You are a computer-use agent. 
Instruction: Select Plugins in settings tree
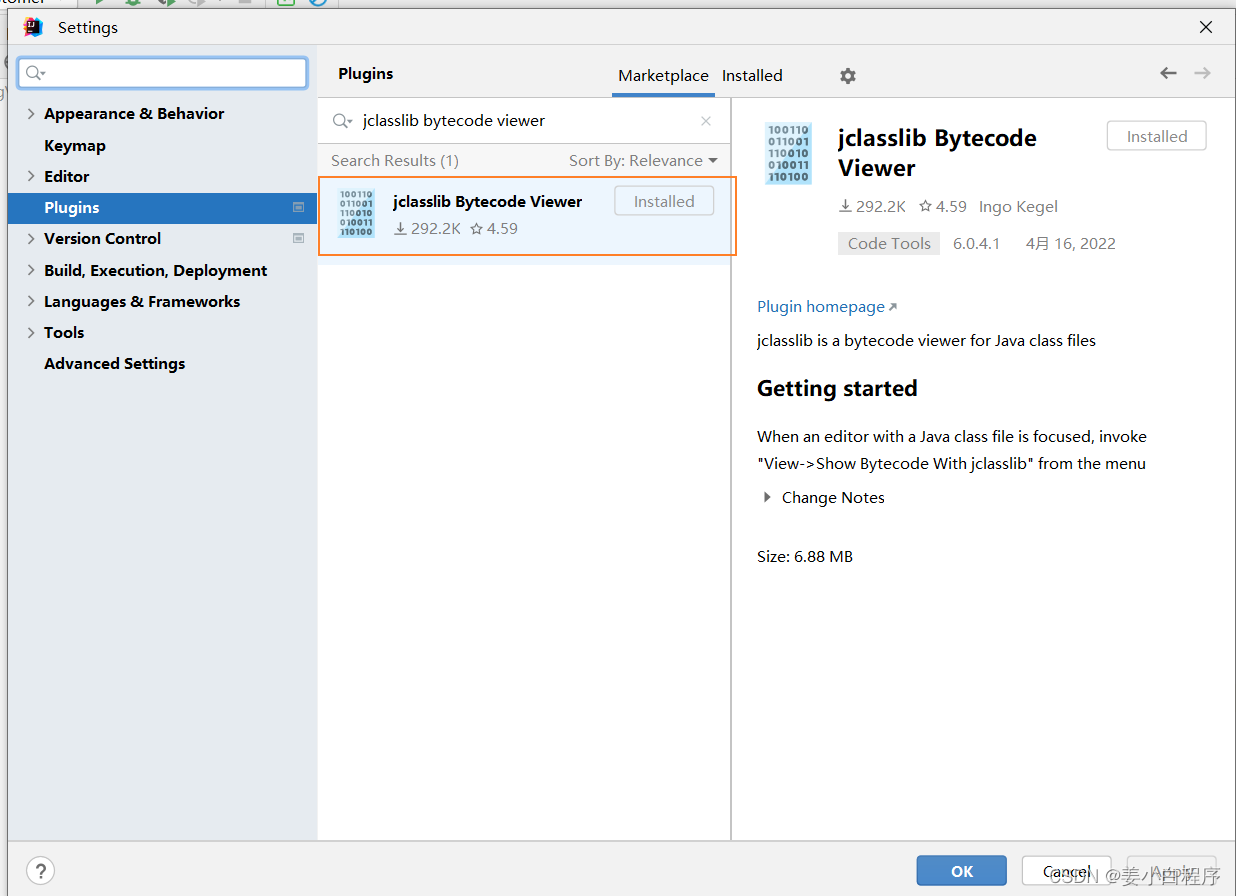[162, 207]
